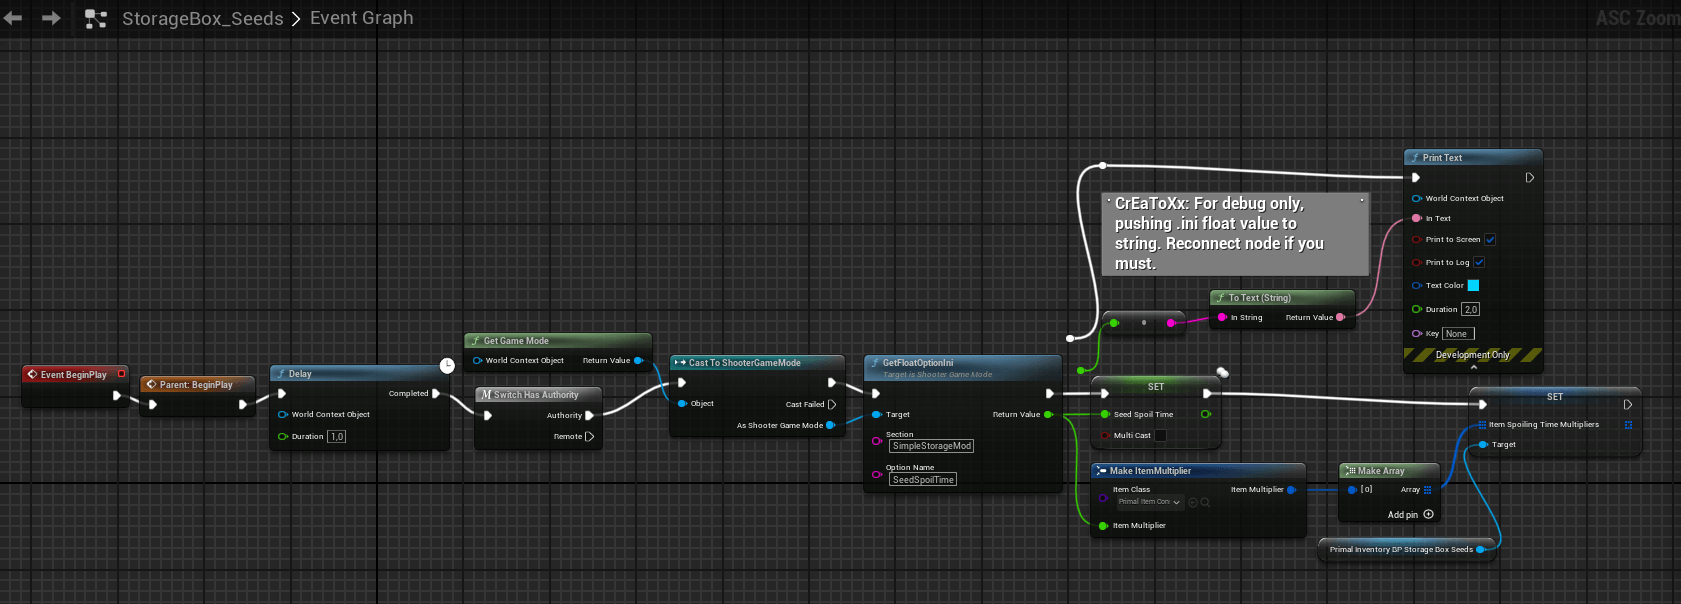Click the blueprint graph icon beside StorageBox_Seeds
Image resolution: width=1681 pixels, height=604 pixels.
pos(96,19)
